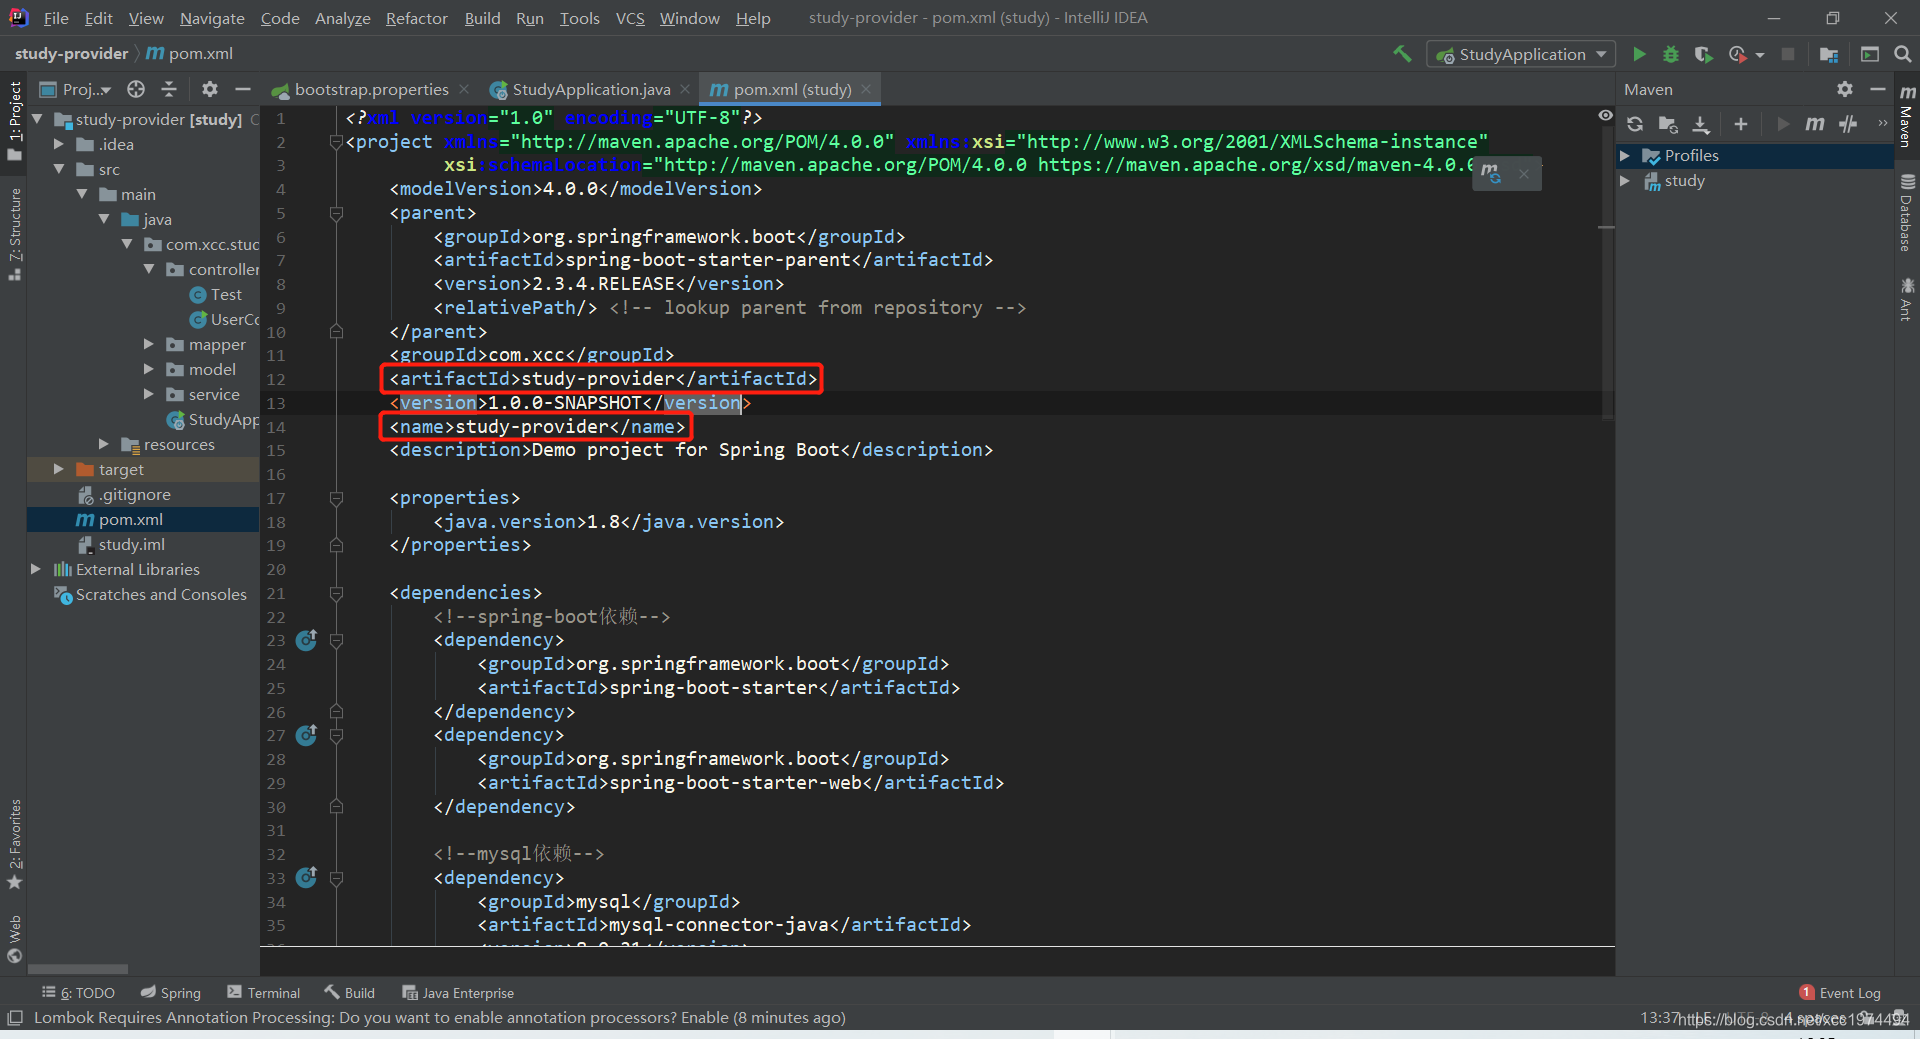Show more Maven toolbar actions chevron
The height and width of the screenshot is (1039, 1920).
pyautogui.click(x=1882, y=124)
